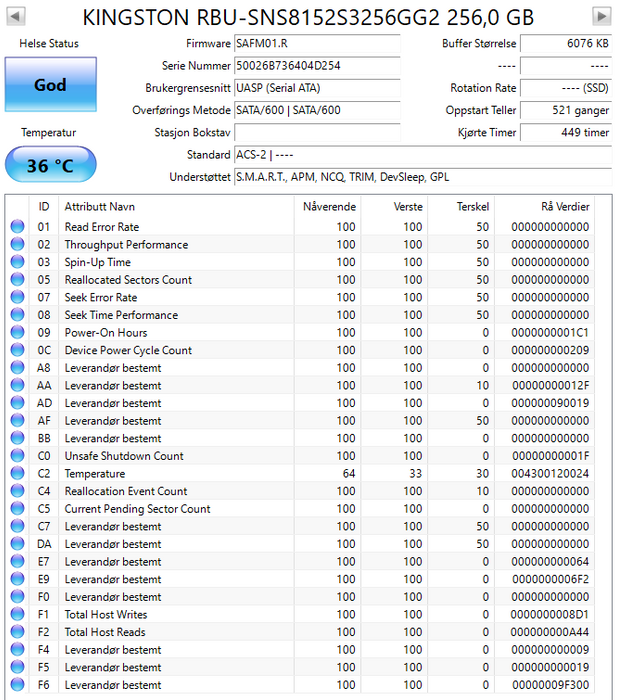617x700 pixels.
Task: Click status icon for Total Host Writes
Action: (17, 615)
